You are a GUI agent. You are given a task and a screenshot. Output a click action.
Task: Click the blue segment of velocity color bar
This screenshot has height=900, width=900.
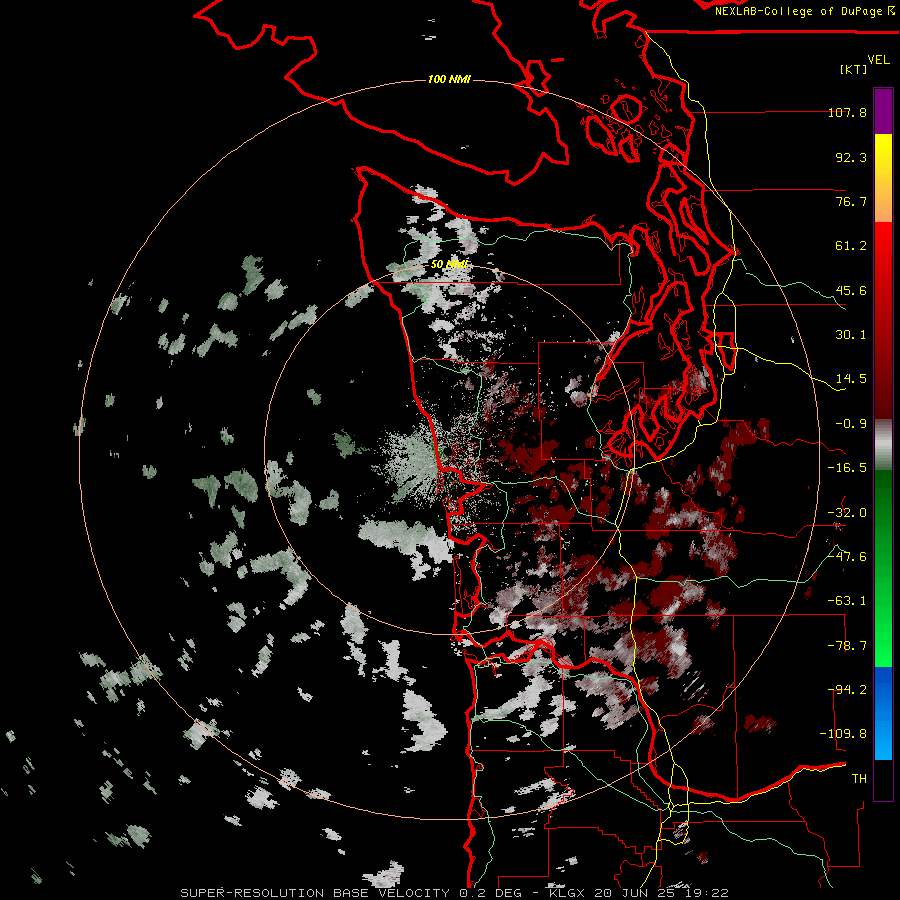[x=883, y=713]
